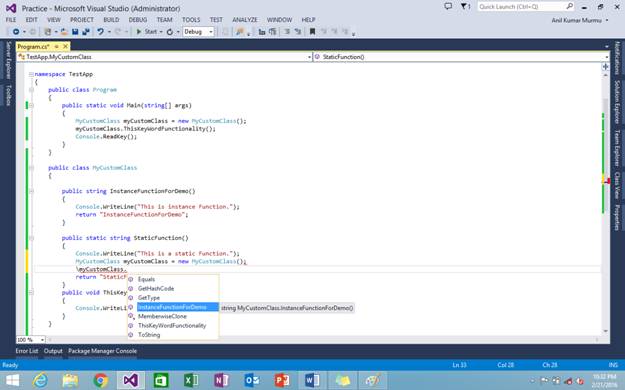The image size is (625, 390).
Task: Click the Windows Start button
Action: coord(12,380)
